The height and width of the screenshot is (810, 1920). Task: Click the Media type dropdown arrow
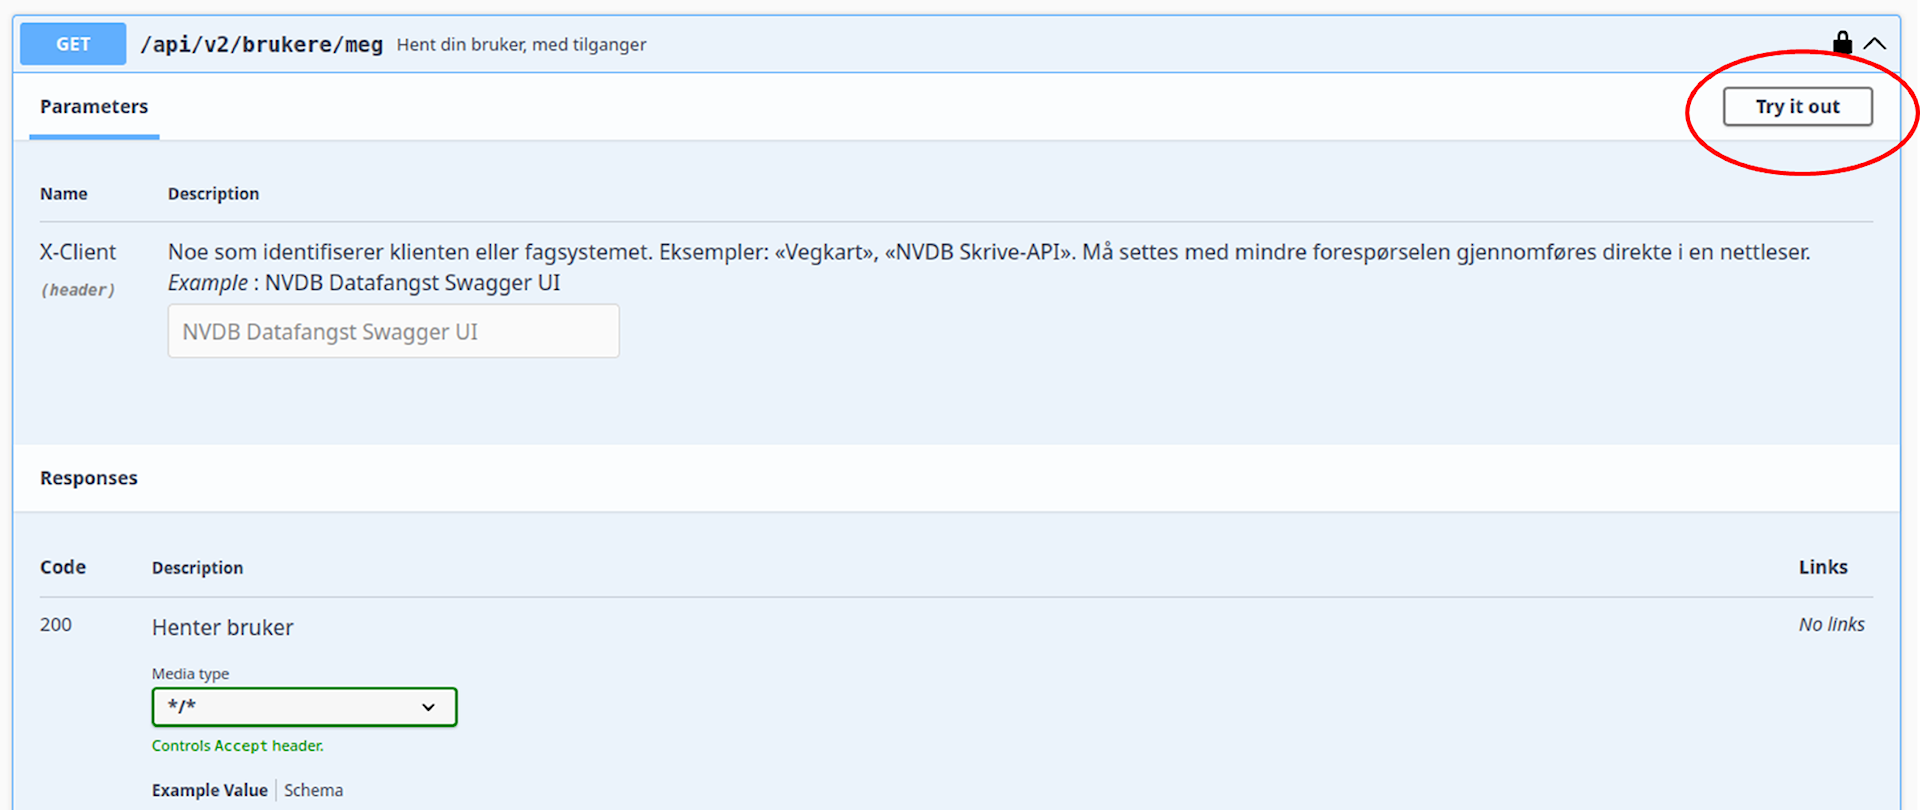(428, 707)
